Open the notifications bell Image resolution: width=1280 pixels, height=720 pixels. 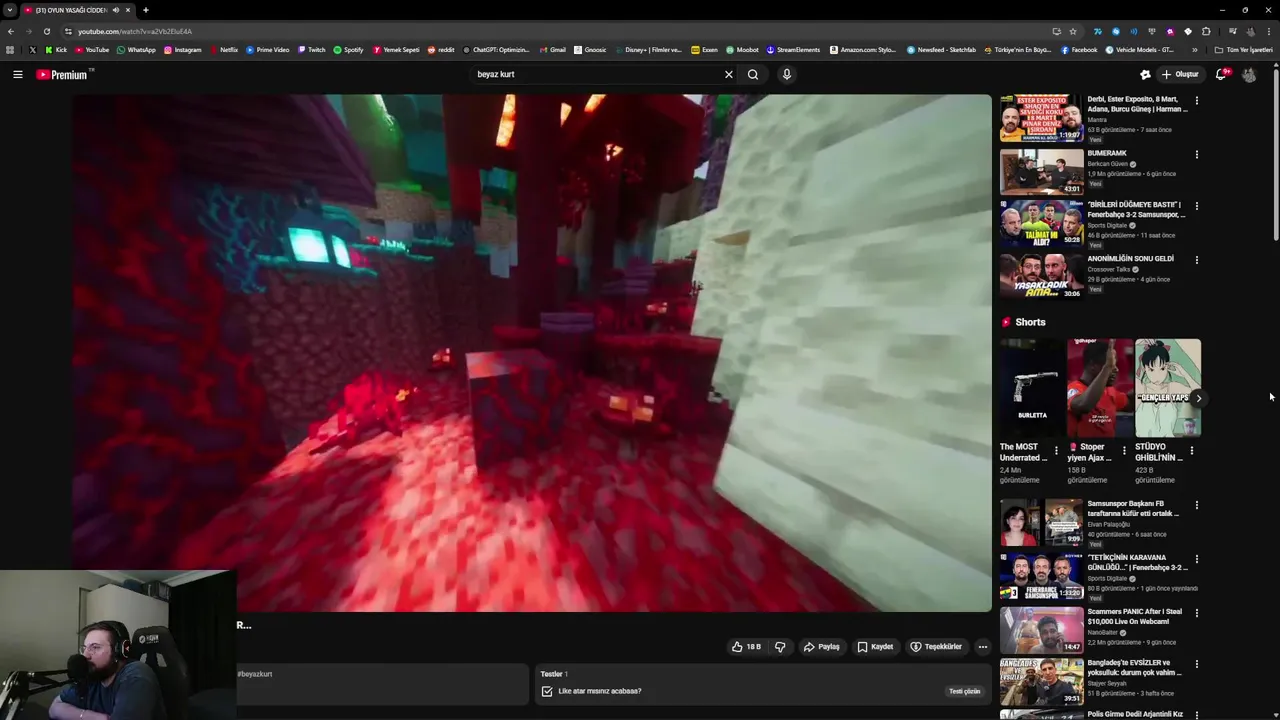click(x=1221, y=74)
